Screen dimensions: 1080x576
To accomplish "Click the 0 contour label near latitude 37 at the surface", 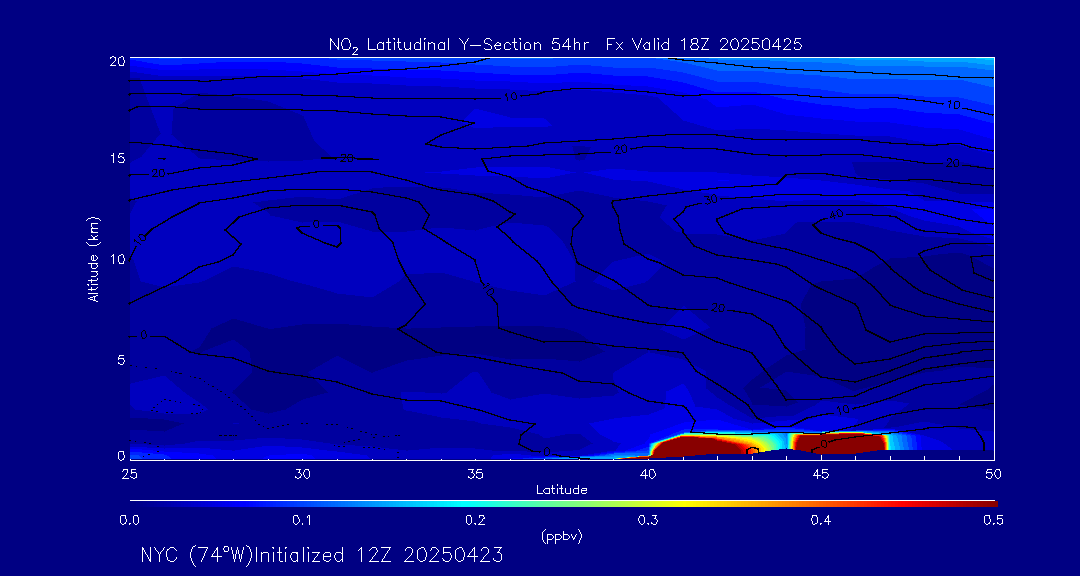I will click(x=547, y=452).
